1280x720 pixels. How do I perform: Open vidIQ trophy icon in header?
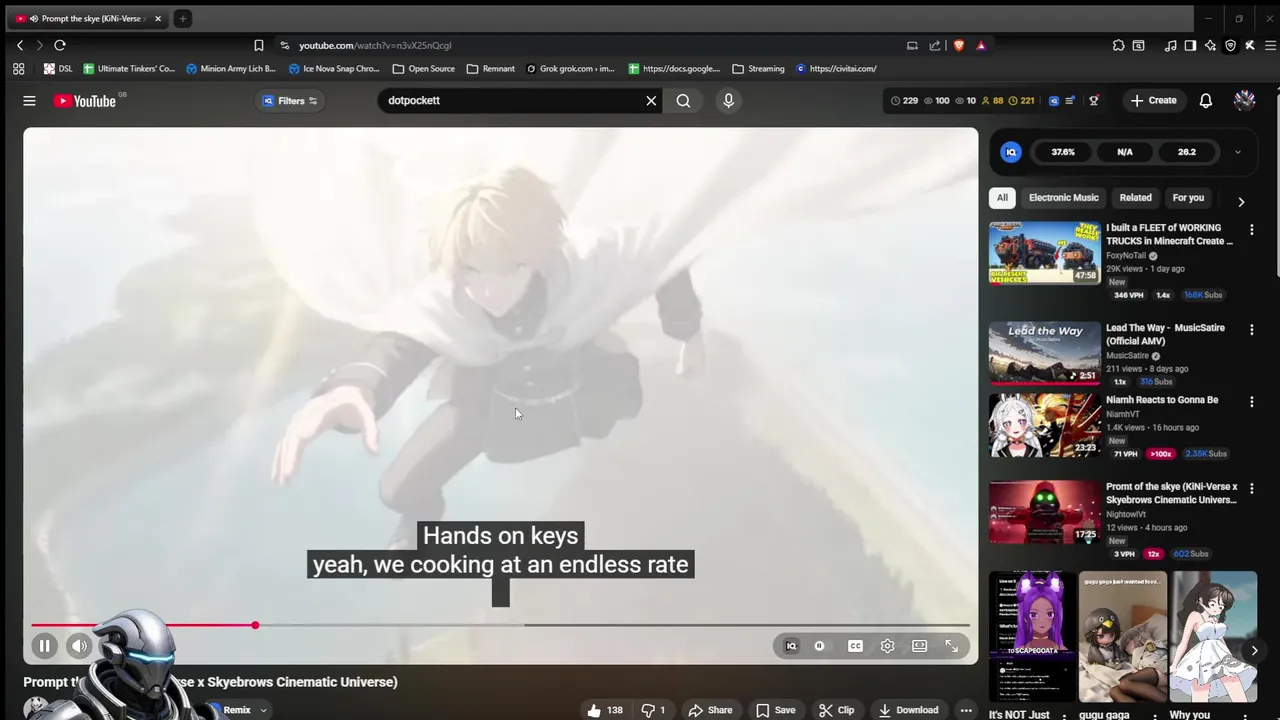coord(1093,101)
